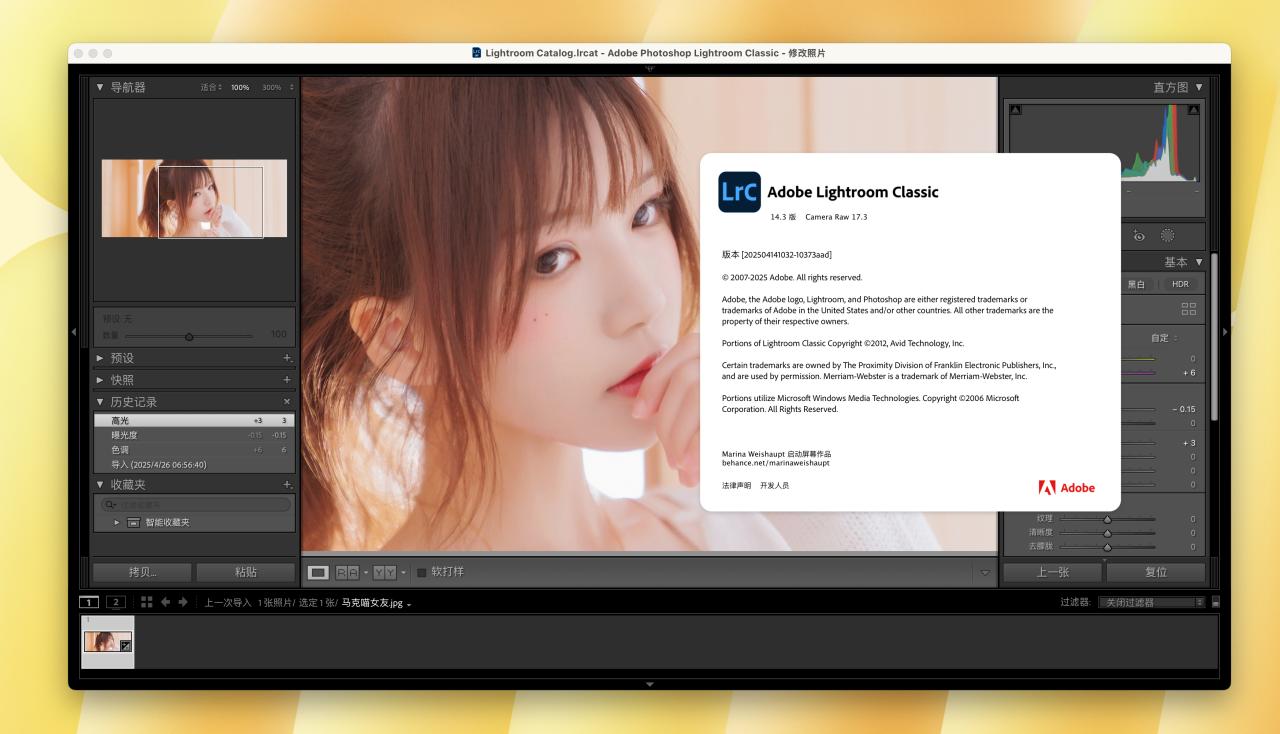Enable the soft proofing checkbox
This screenshot has width=1280, height=734.
point(422,572)
